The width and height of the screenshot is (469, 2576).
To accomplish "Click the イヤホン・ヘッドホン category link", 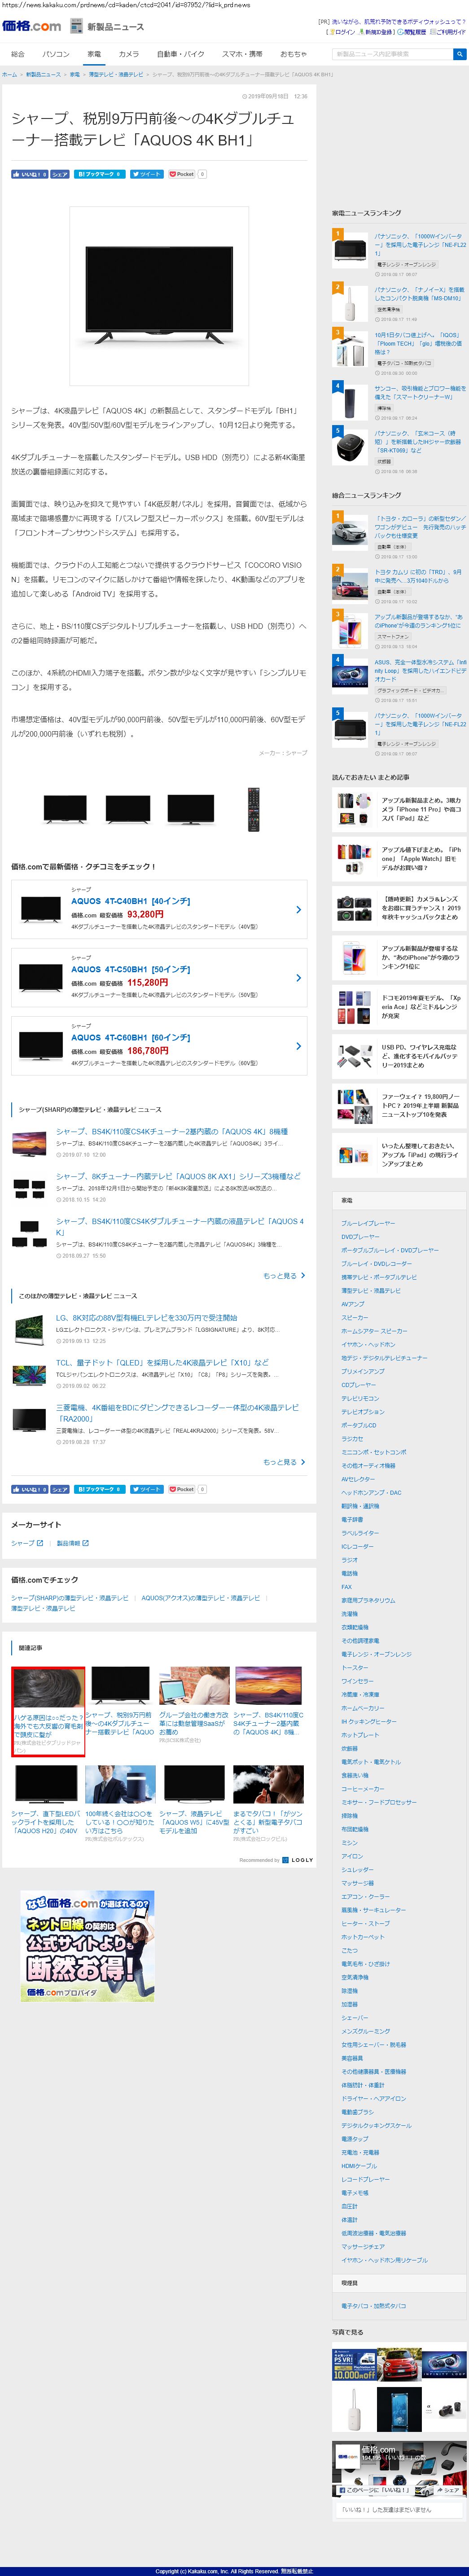I will click(x=368, y=1345).
